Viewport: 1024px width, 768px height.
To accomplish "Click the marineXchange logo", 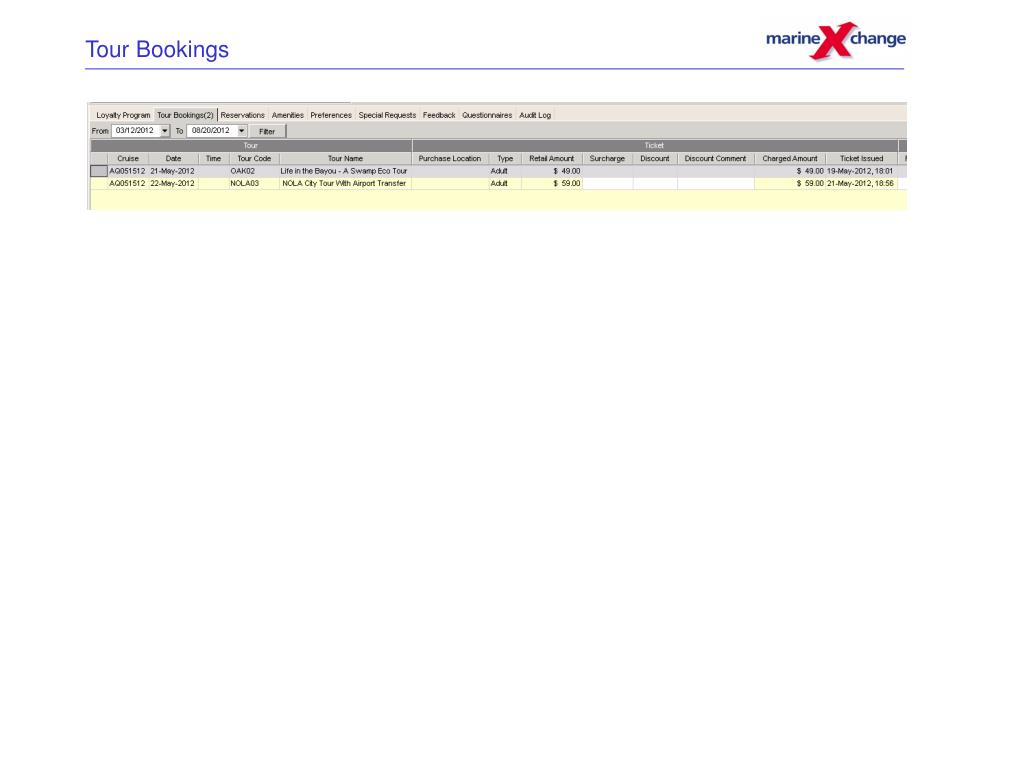I will pyautogui.click(x=835, y=40).
